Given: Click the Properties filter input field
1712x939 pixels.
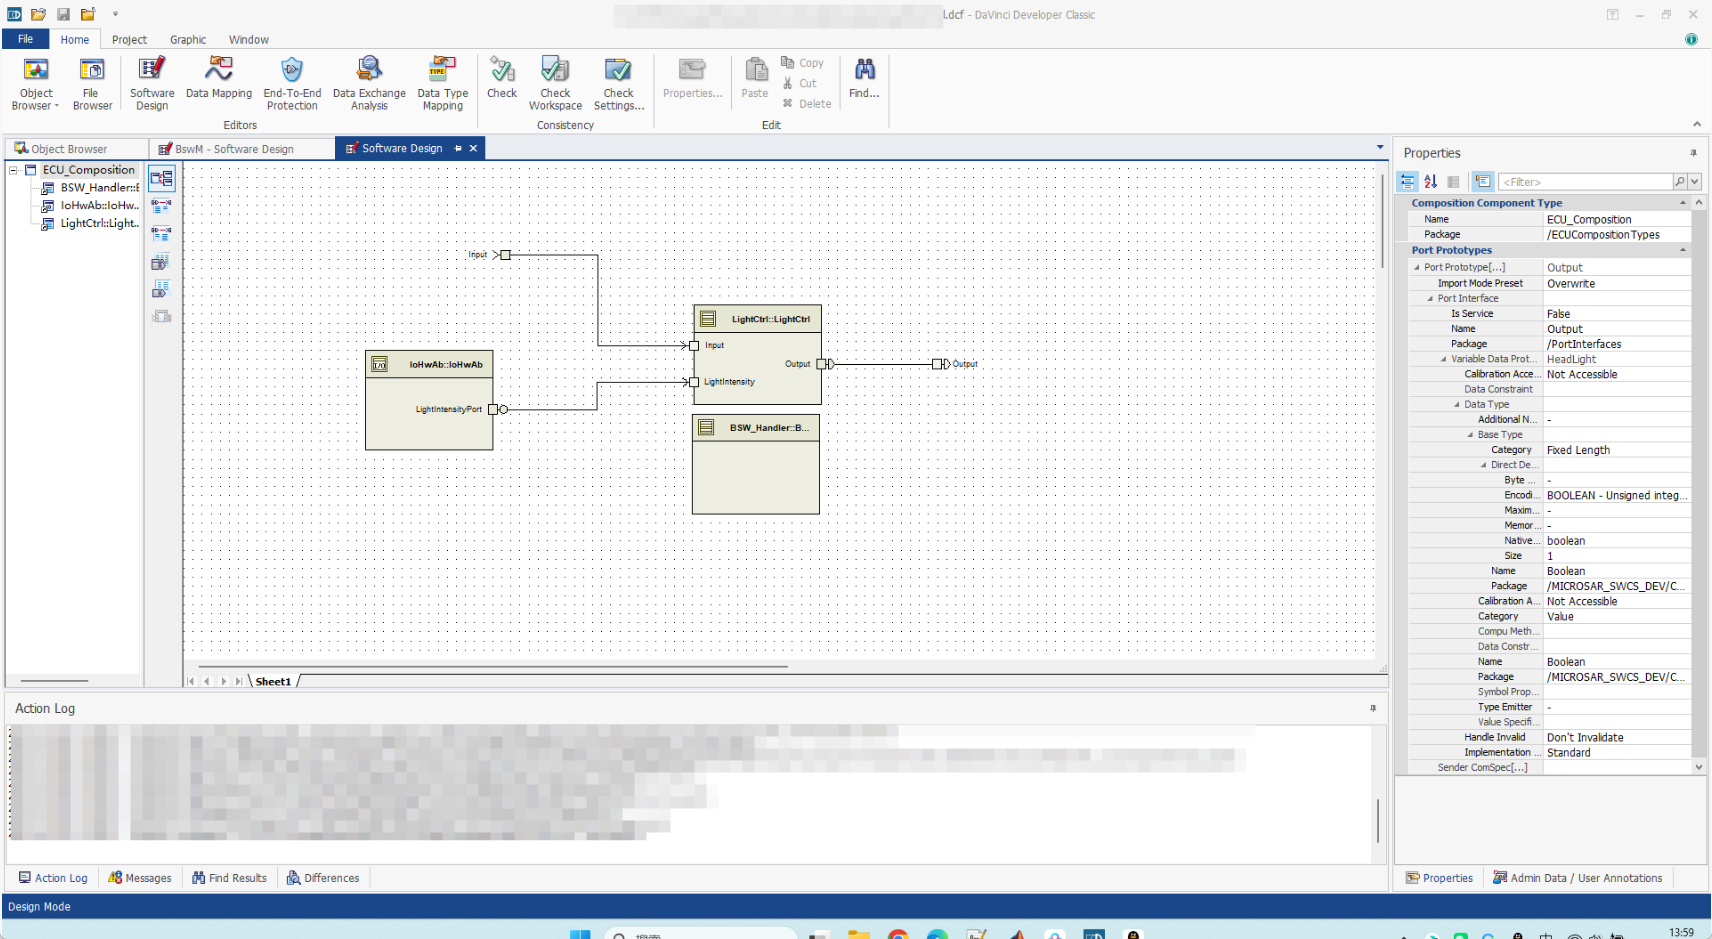Looking at the screenshot, I should pyautogui.click(x=1585, y=182).
